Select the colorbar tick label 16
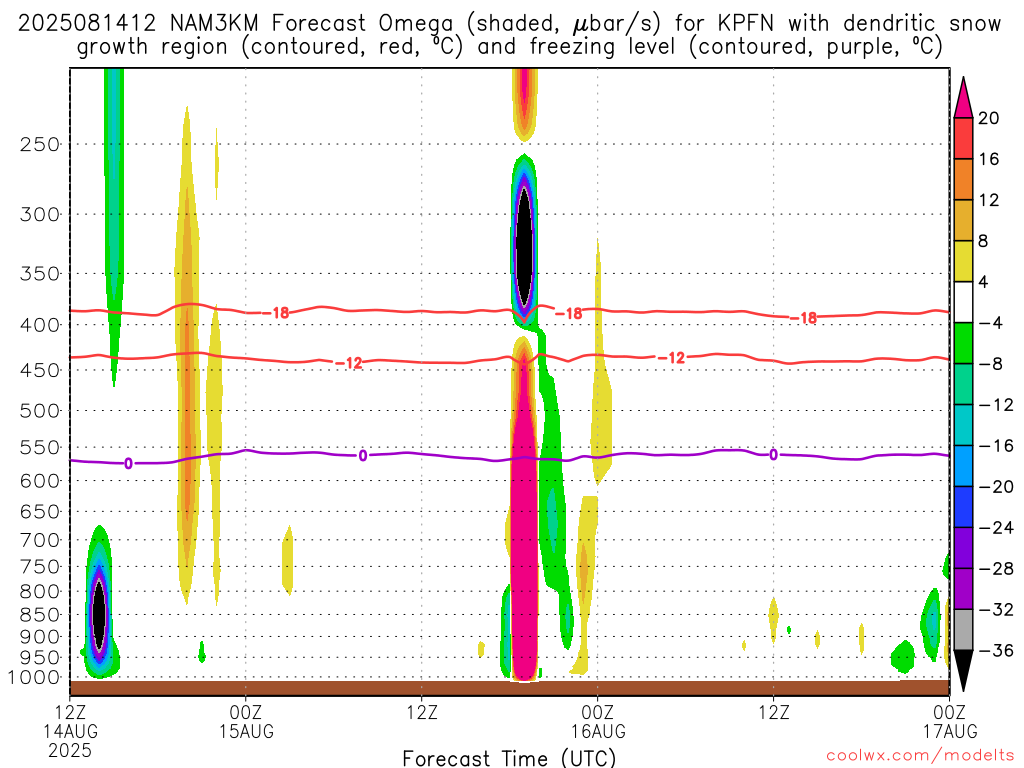The image size is (1024, 768). point(989,159)
